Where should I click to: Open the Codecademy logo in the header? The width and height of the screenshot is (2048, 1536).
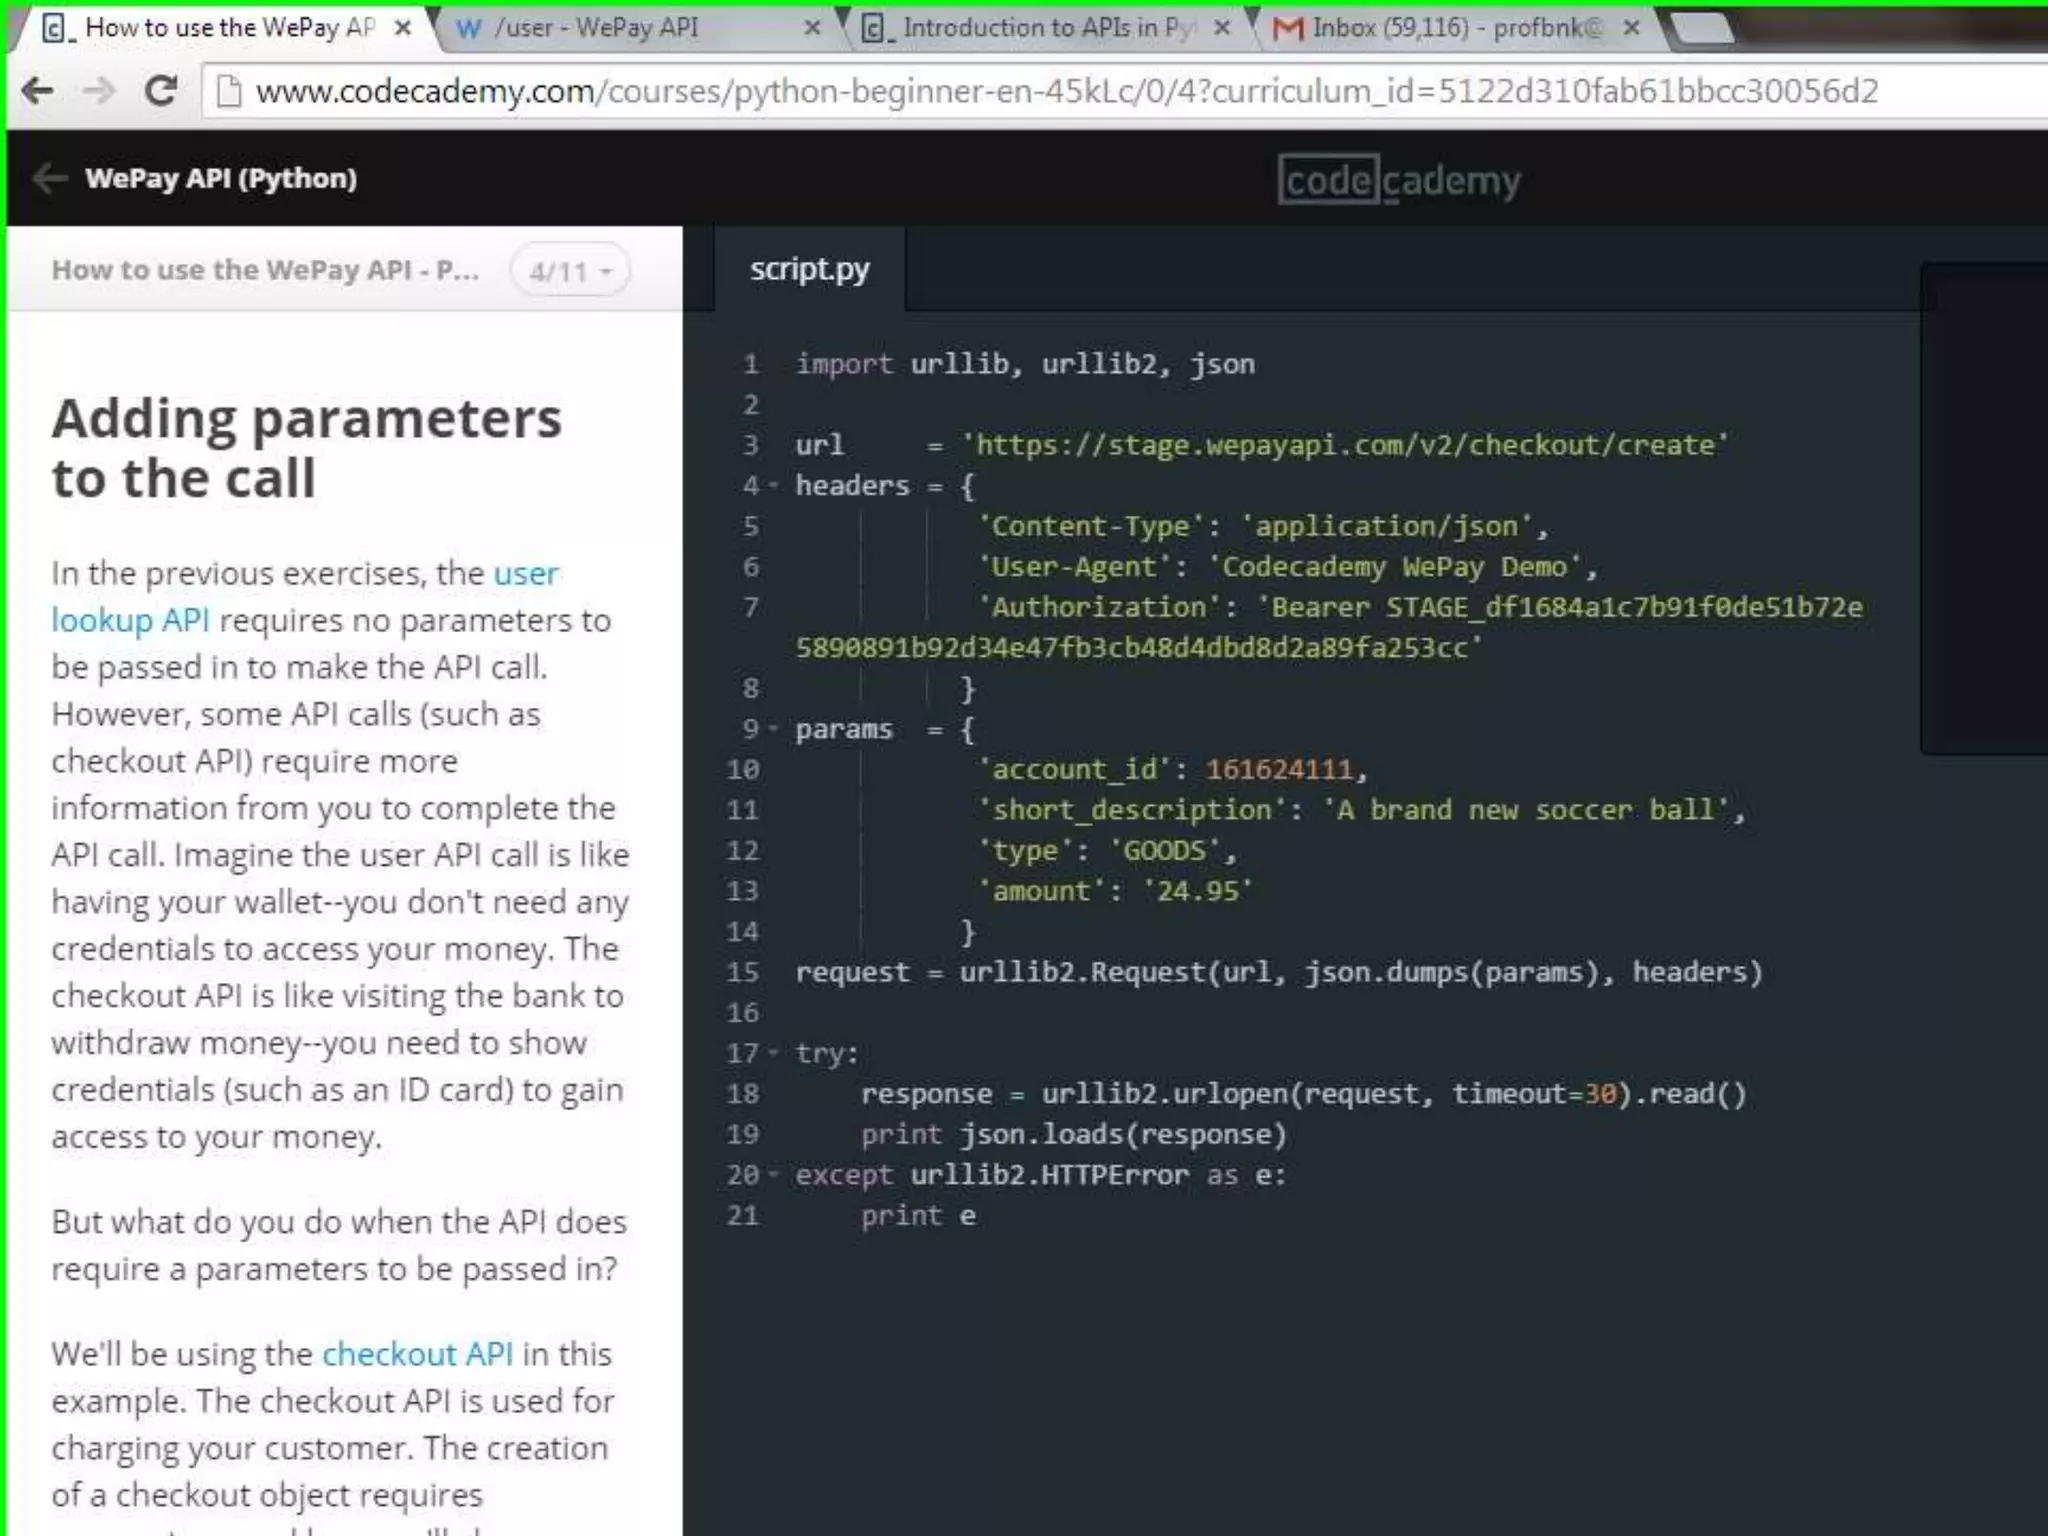[x=1399, y=180]
